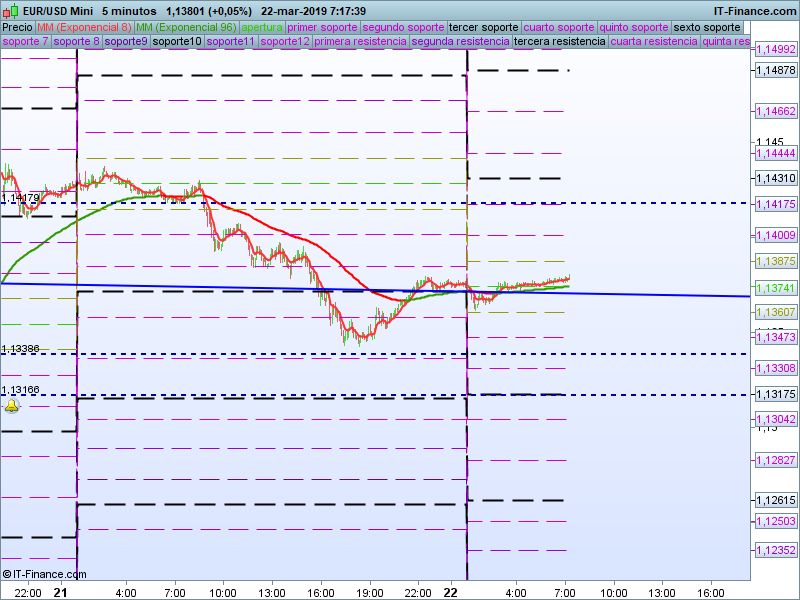The width and height of the screenshot is (800, 600).
Task: Click the primer soporte label
Action: [322, 27]
